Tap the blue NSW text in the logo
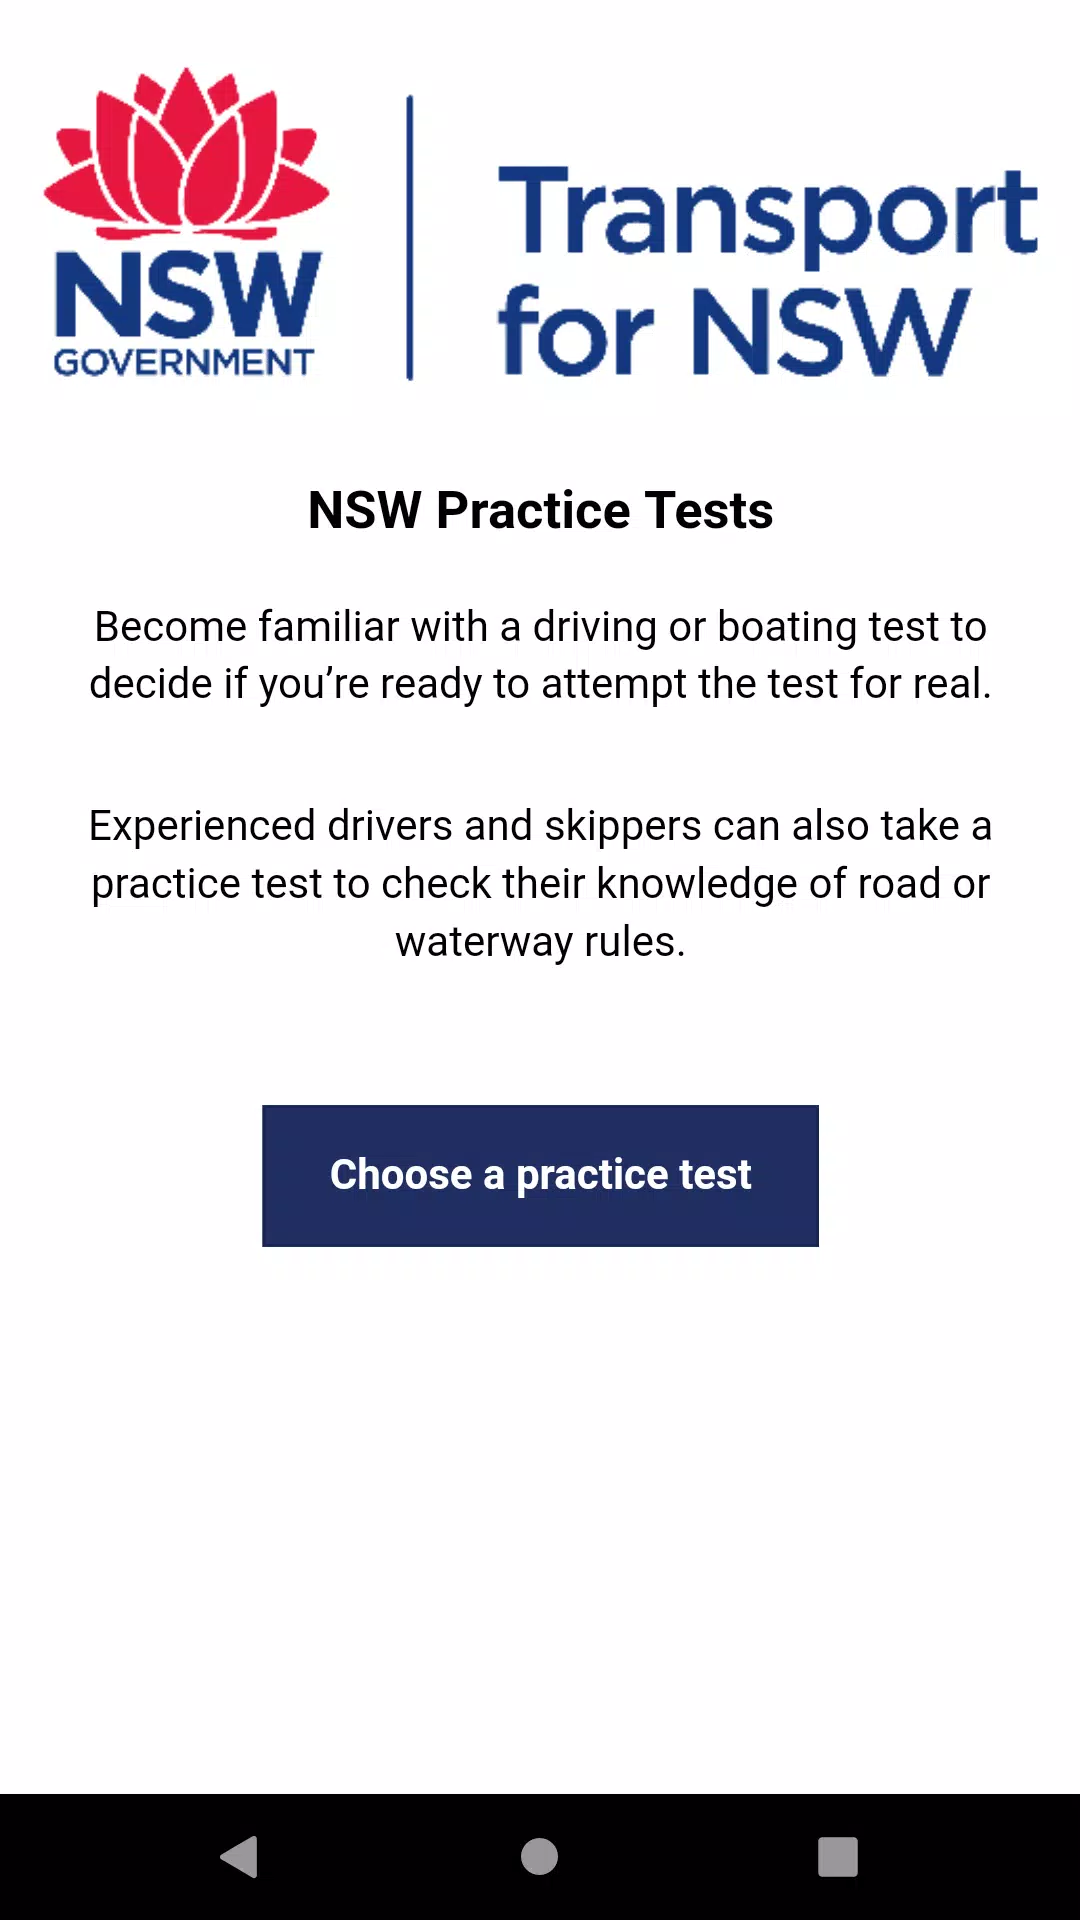The height and width of the screenshot is (1920, 1080). pos(184,295)
